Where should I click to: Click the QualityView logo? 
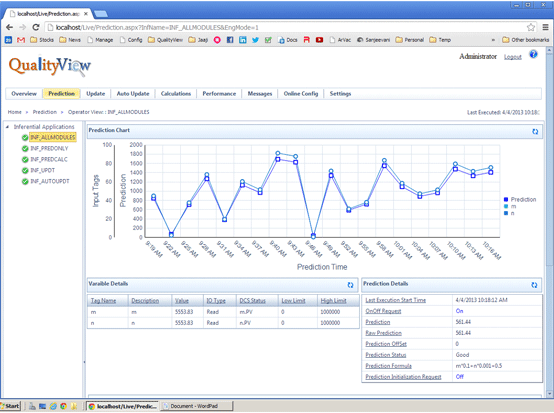[49, 66]
